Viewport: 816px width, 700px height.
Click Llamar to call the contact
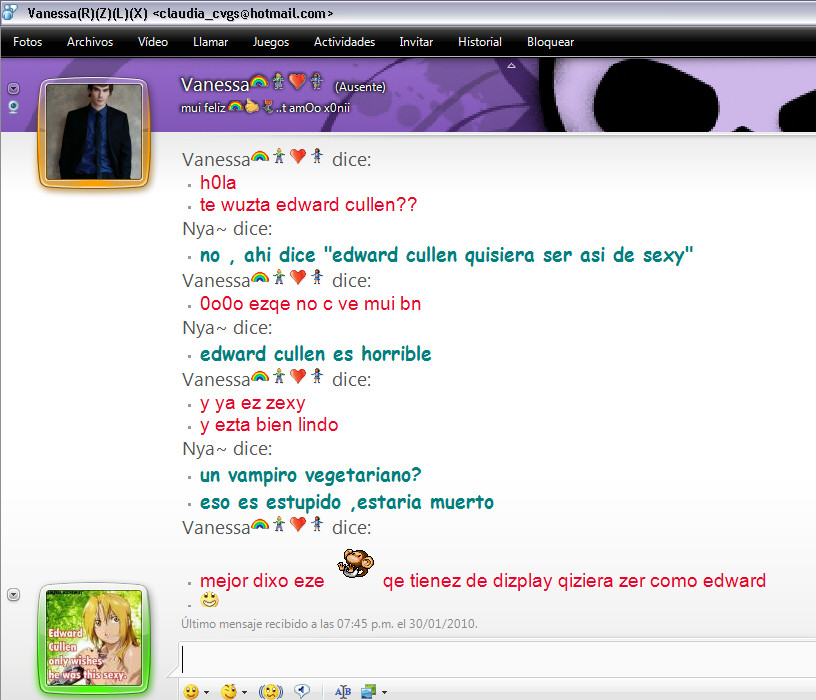pos(210,42)
